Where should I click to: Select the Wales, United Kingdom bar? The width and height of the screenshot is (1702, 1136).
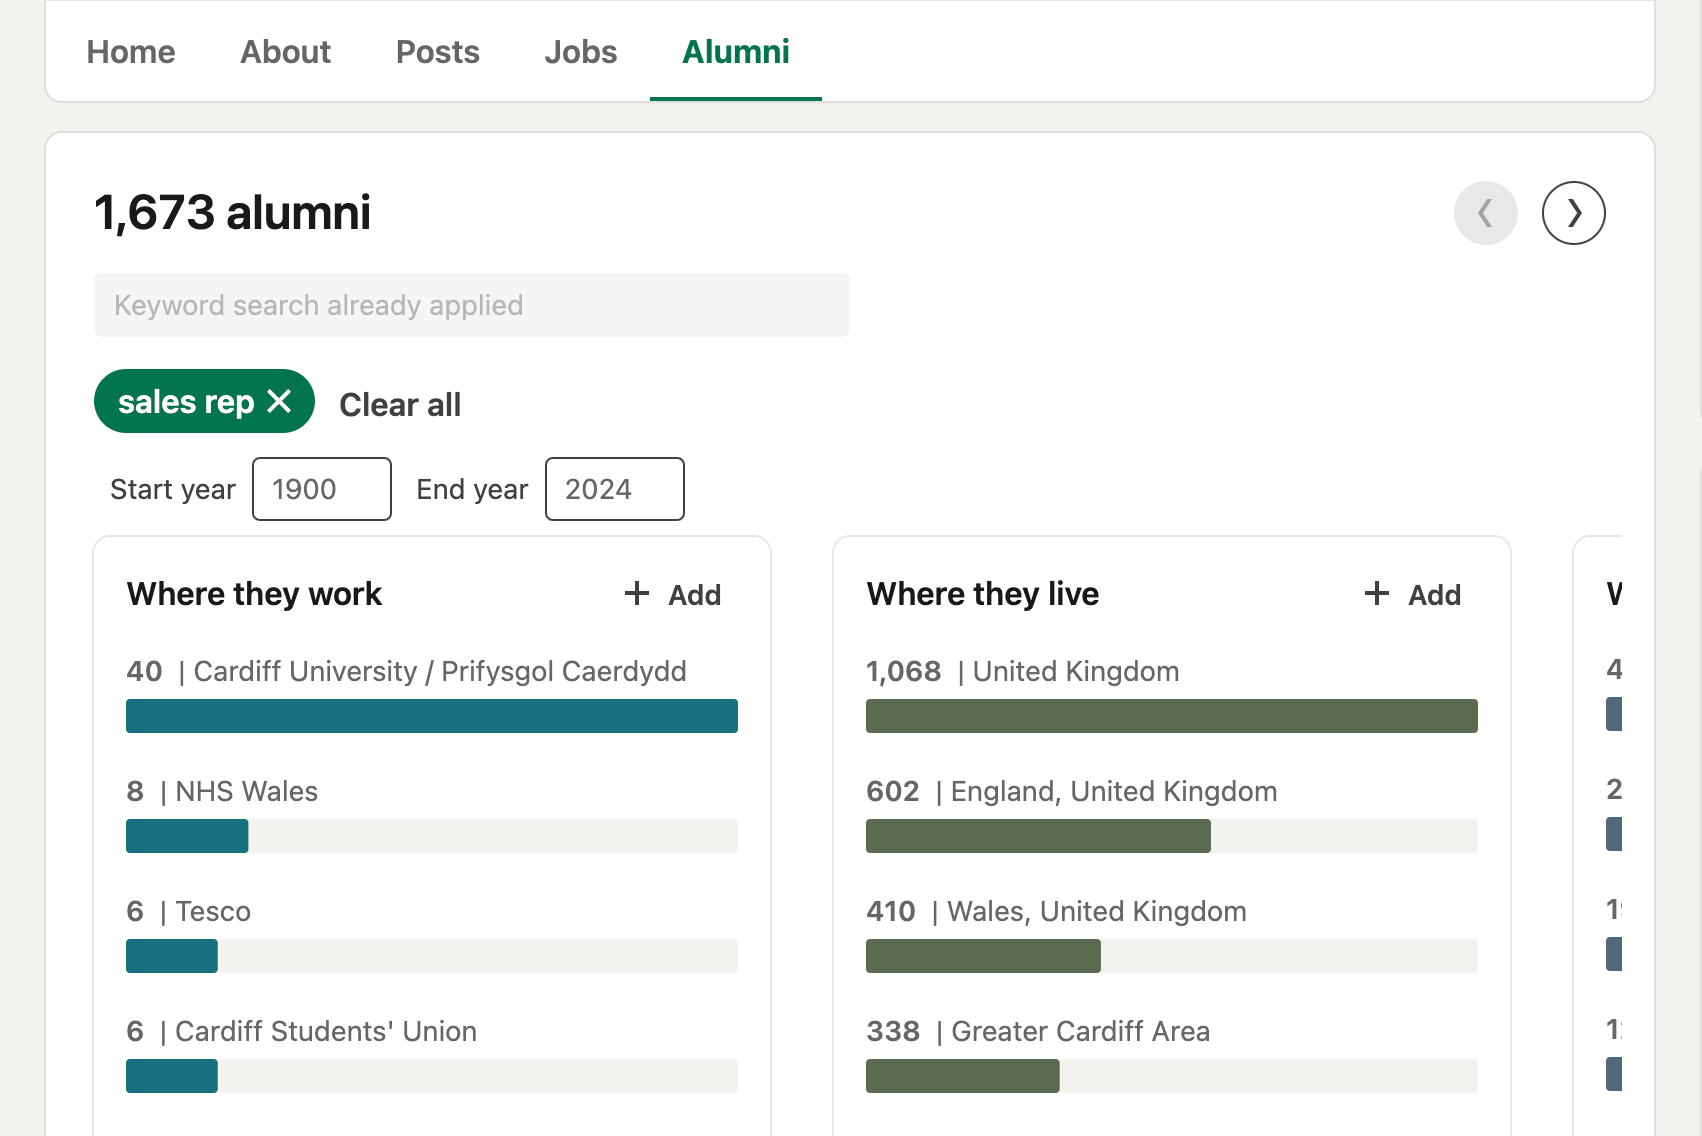pyautogui.click(x=1172, y=956)
